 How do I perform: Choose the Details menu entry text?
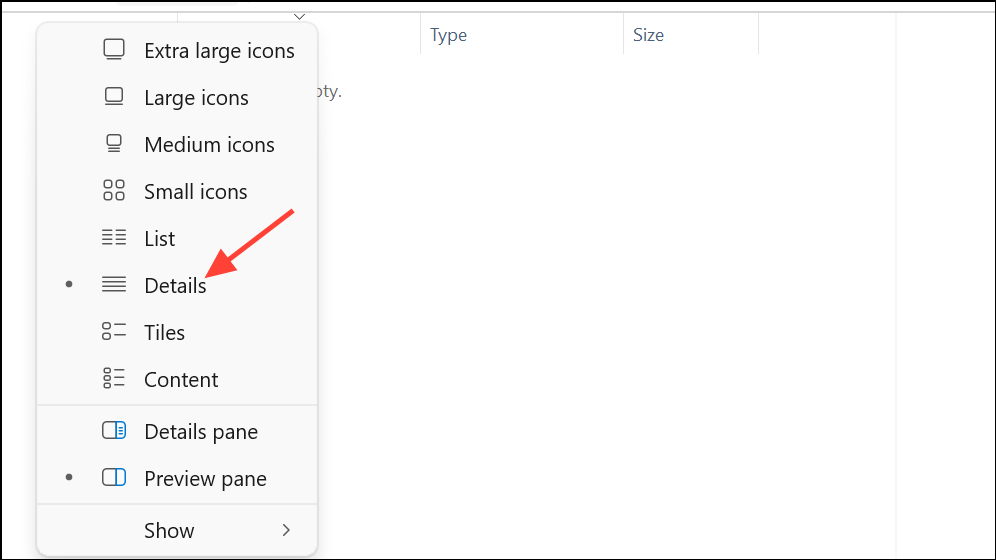pos(175,286)
